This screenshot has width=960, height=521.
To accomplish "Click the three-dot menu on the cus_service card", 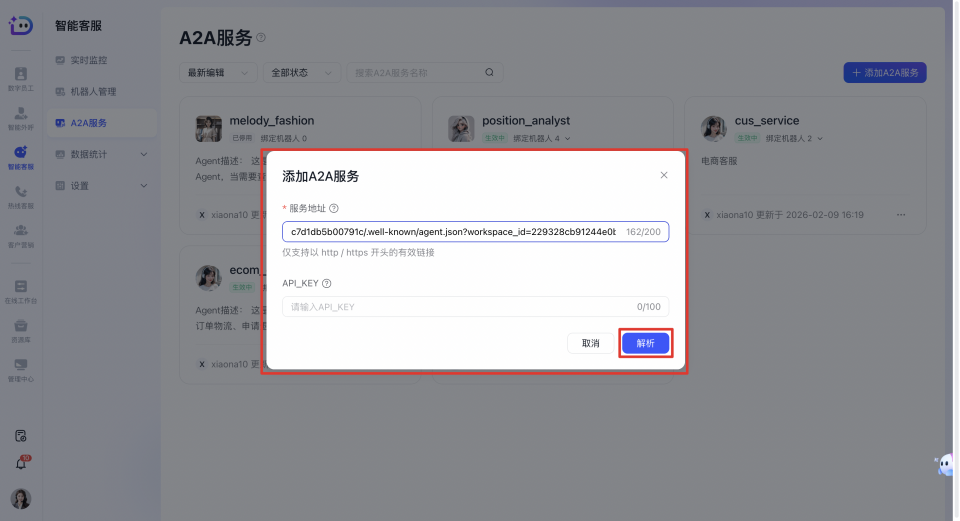I will 901,215.
